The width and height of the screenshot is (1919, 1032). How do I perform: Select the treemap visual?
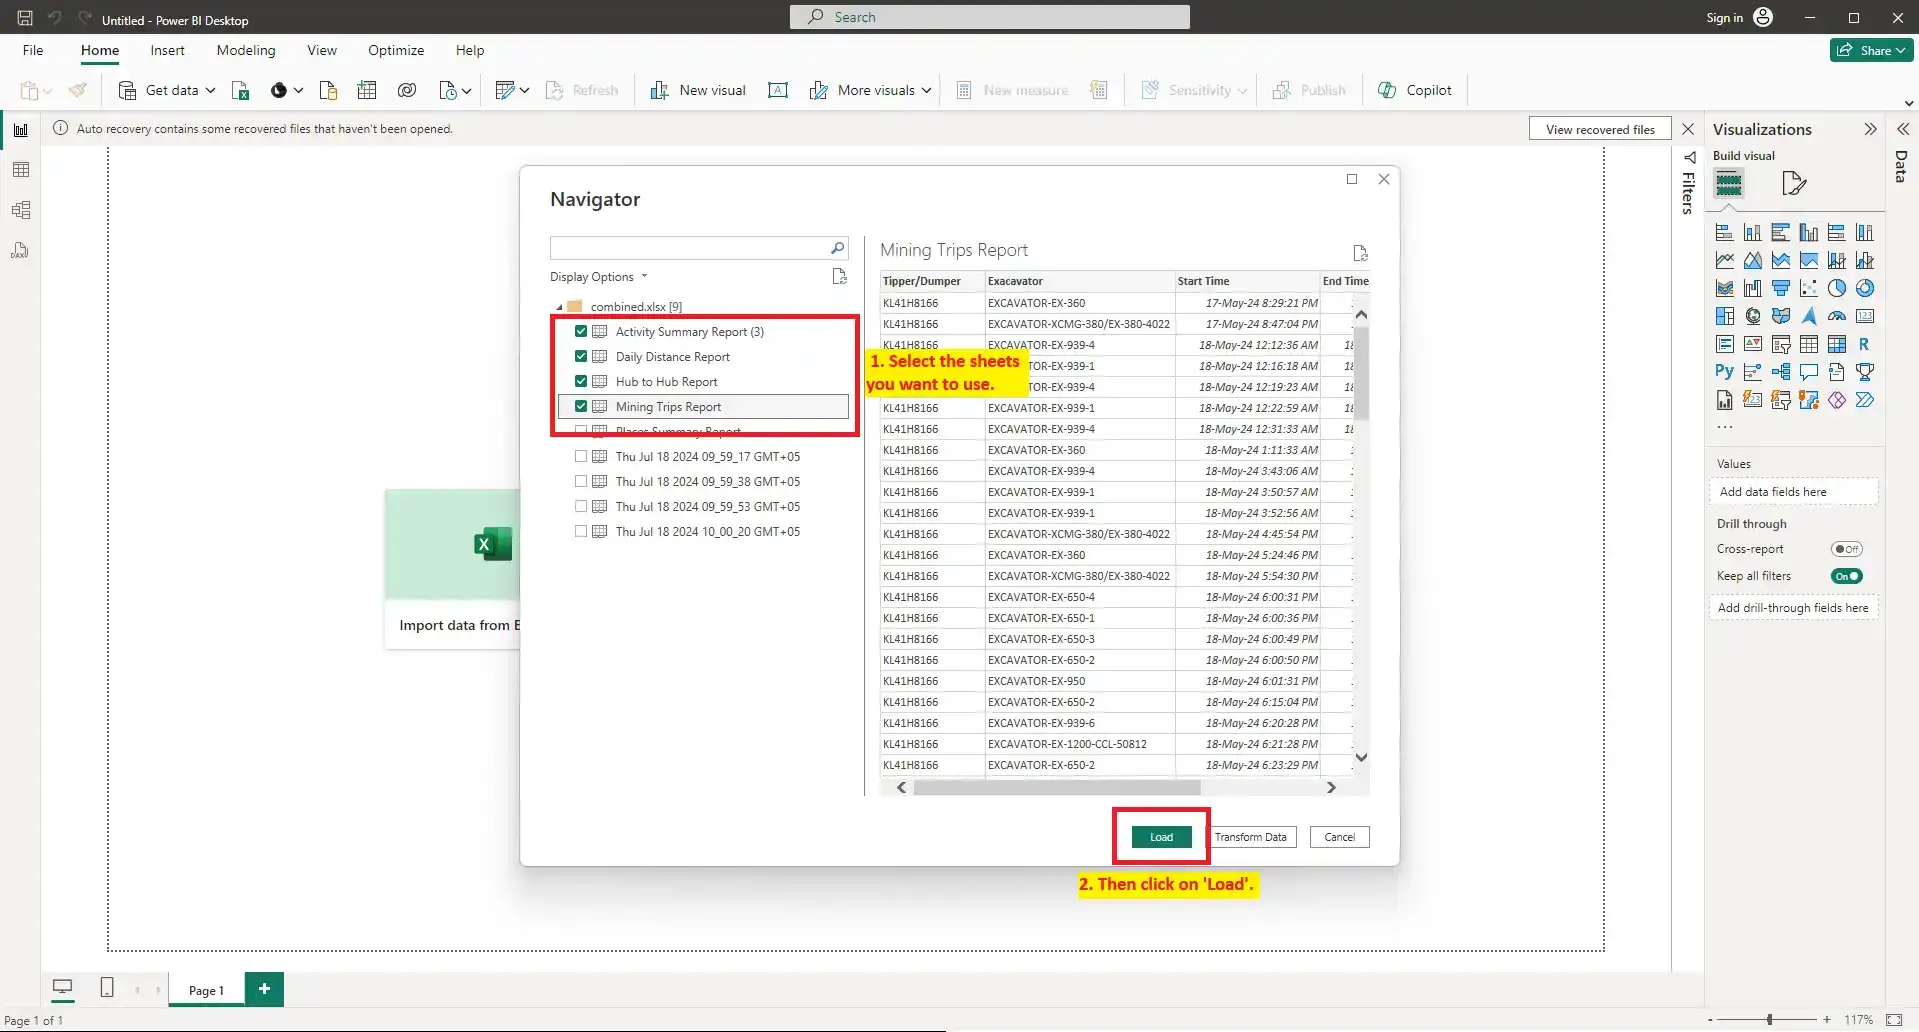click(1724, 316)
